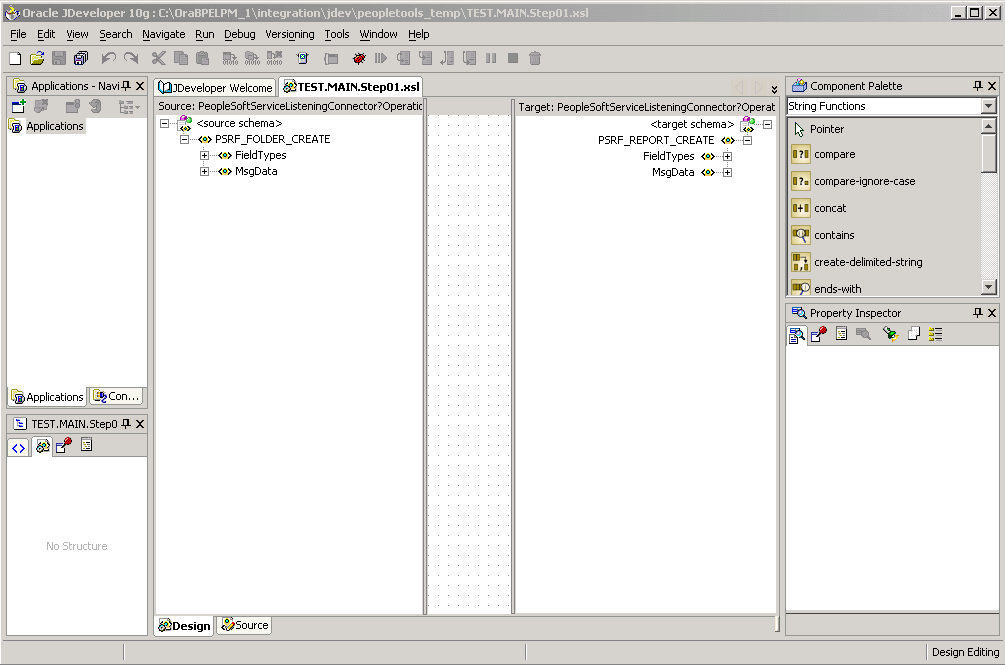Open a file with the folder toolbar icon
The height and width of the screenshot is (665, 1005).
(37, 57)
